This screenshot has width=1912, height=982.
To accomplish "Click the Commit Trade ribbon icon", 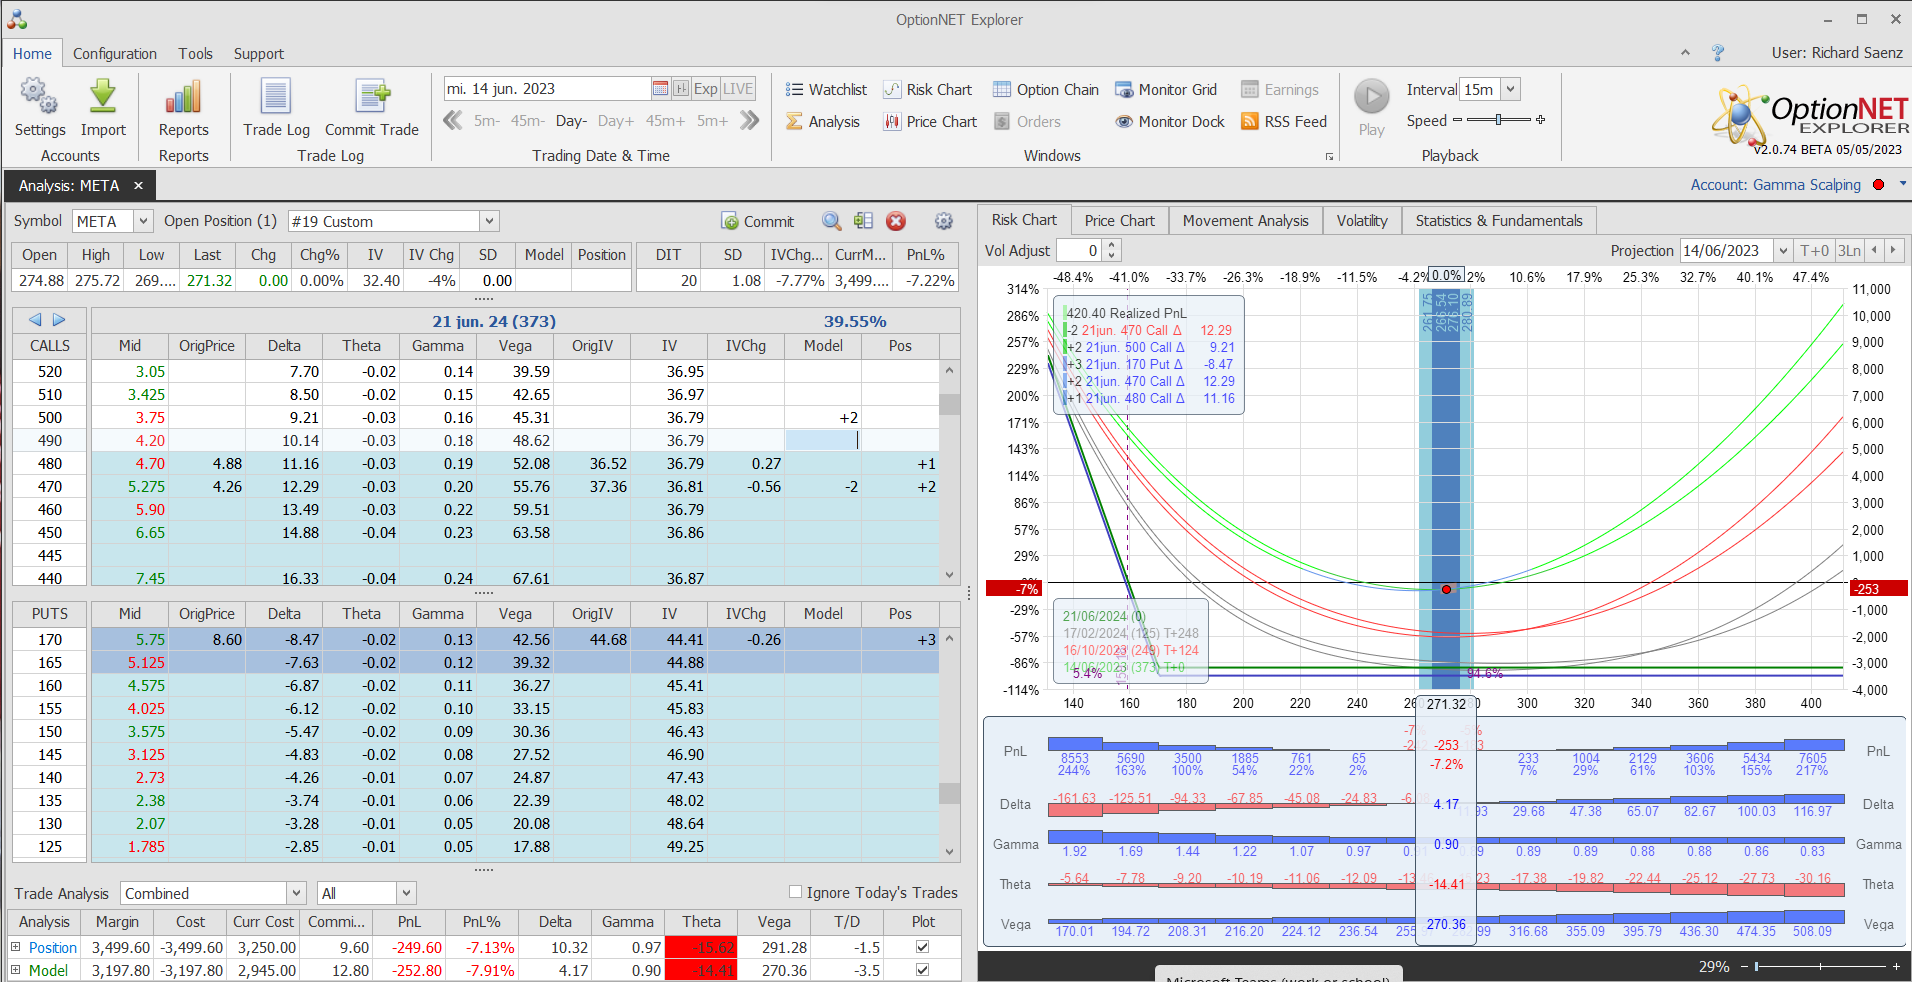I will tap(372, 97).
